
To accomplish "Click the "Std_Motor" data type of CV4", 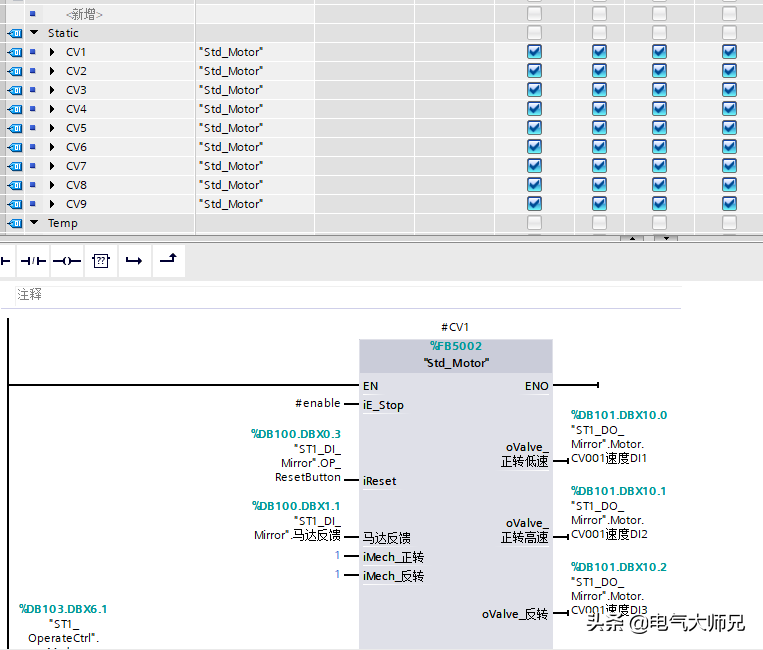I will [x=232, y=109].
